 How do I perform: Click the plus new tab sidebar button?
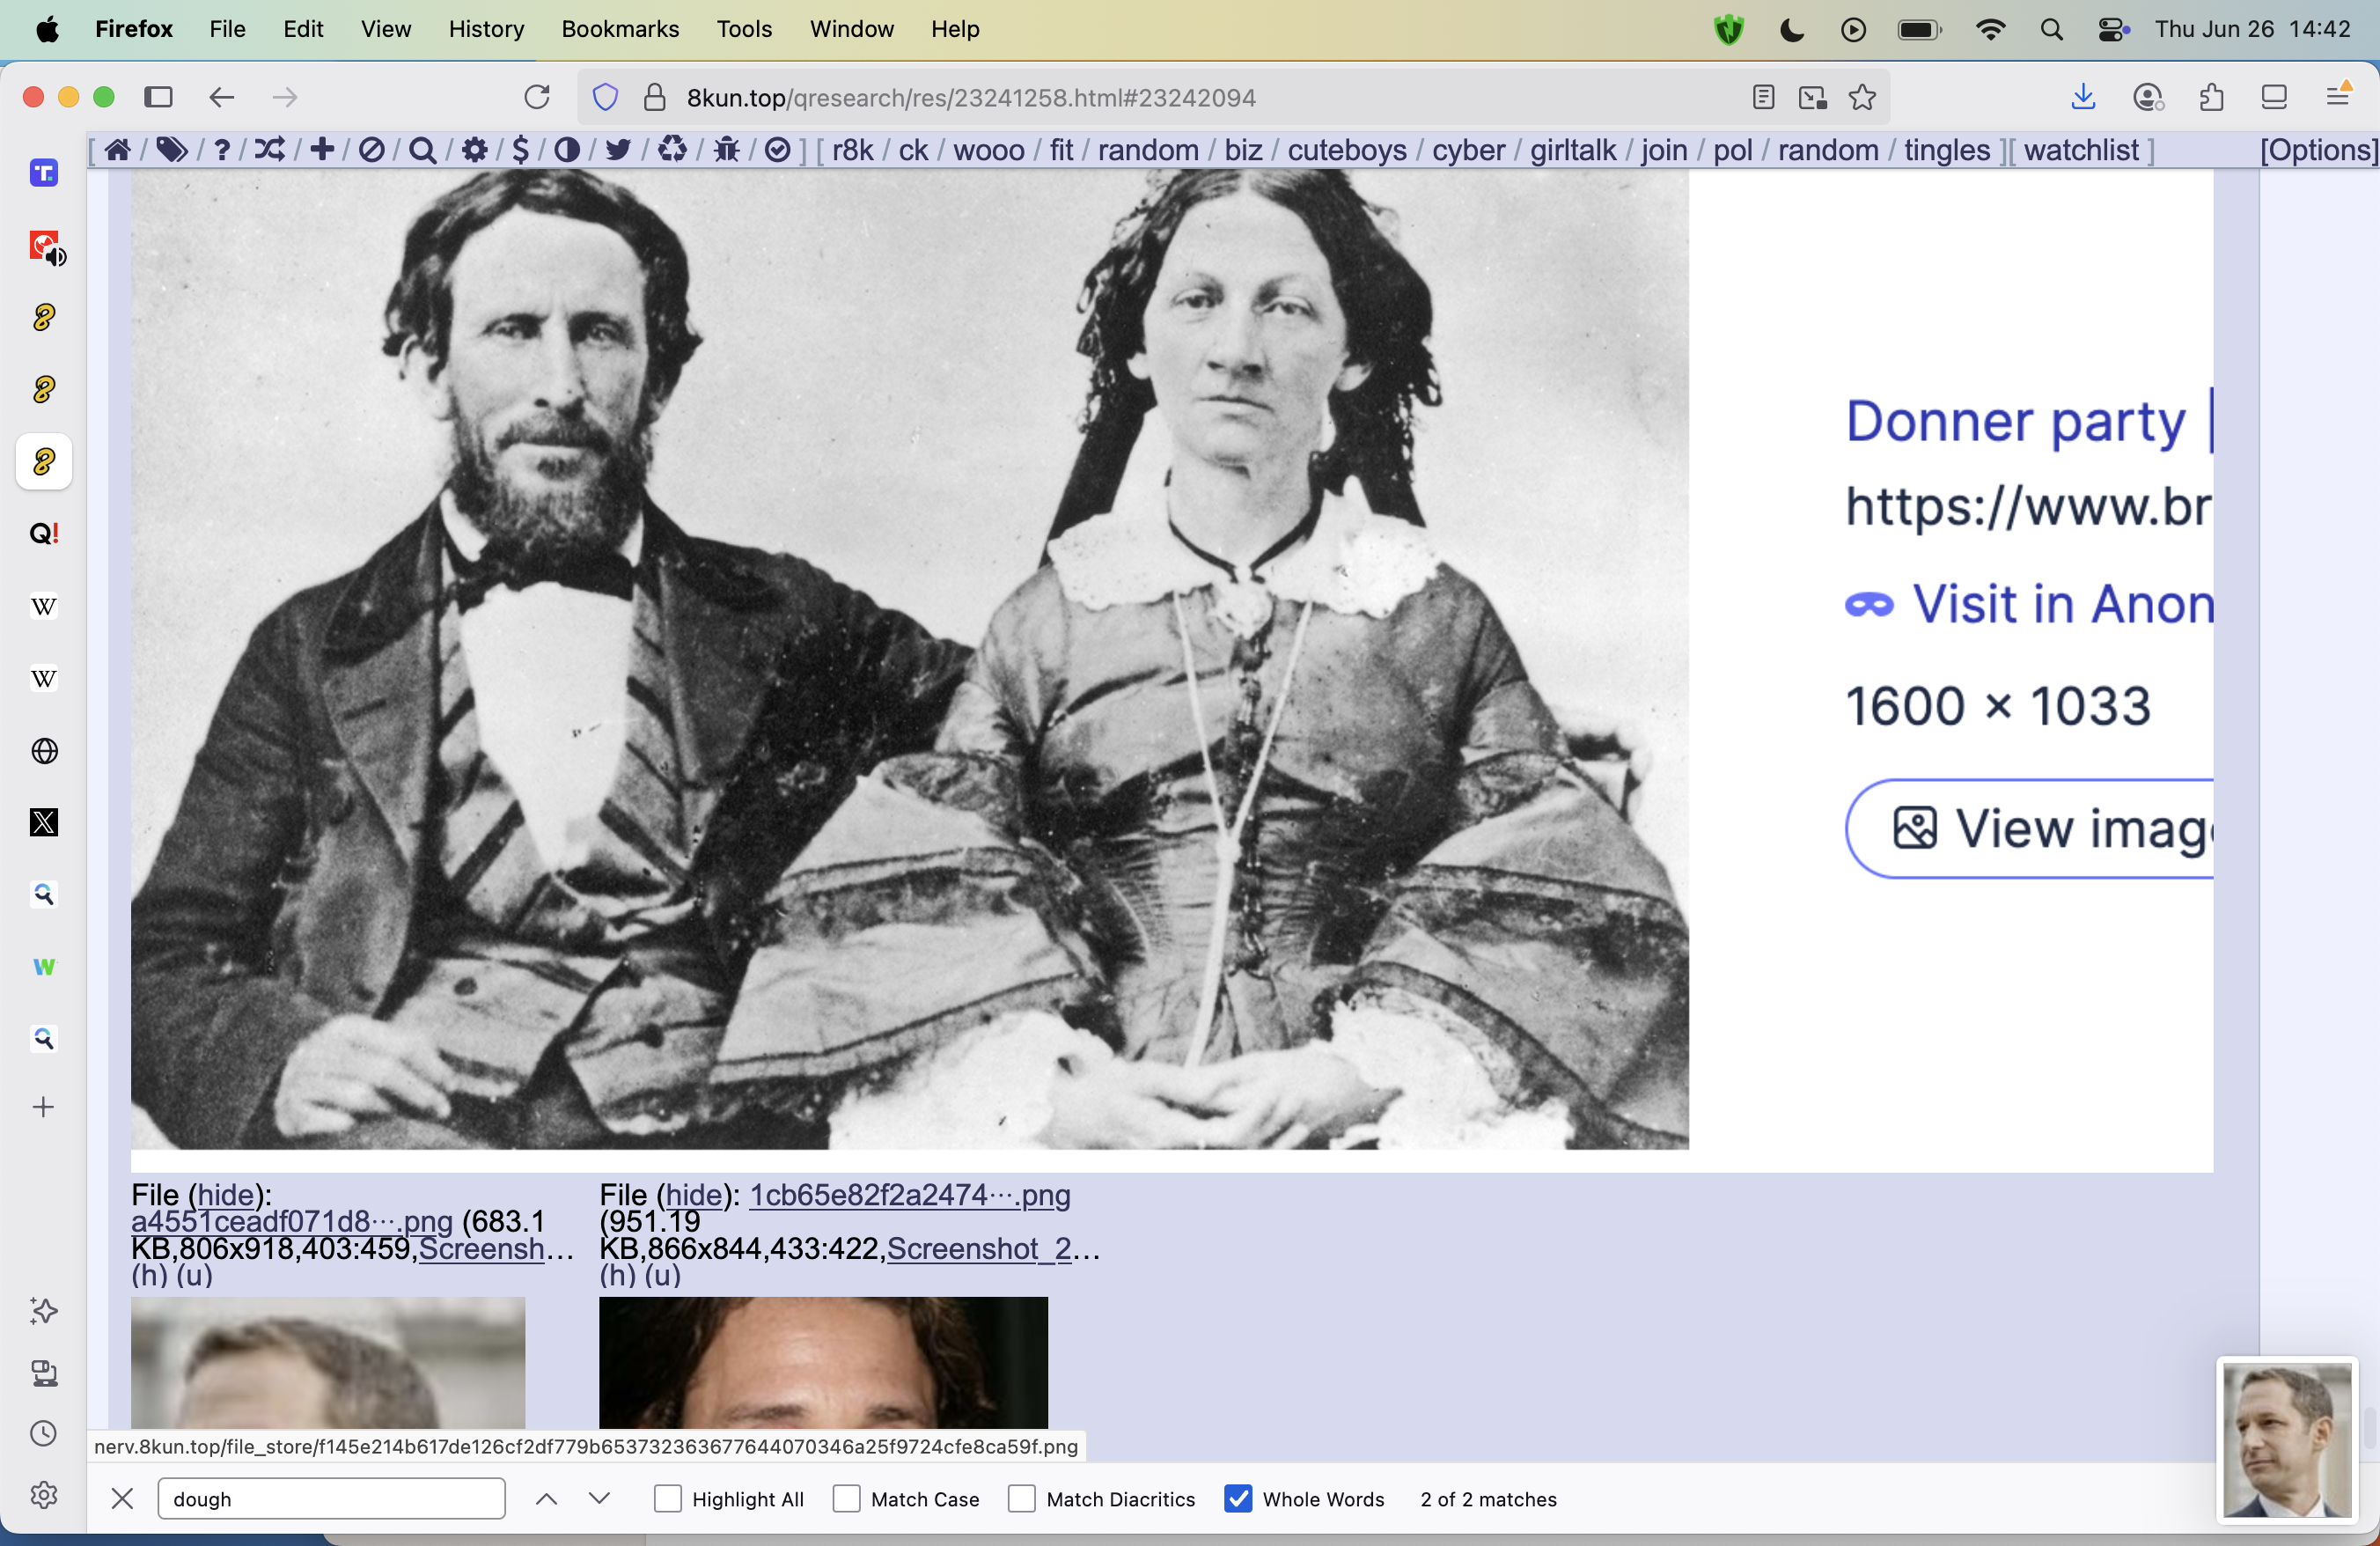(44, 1107)
